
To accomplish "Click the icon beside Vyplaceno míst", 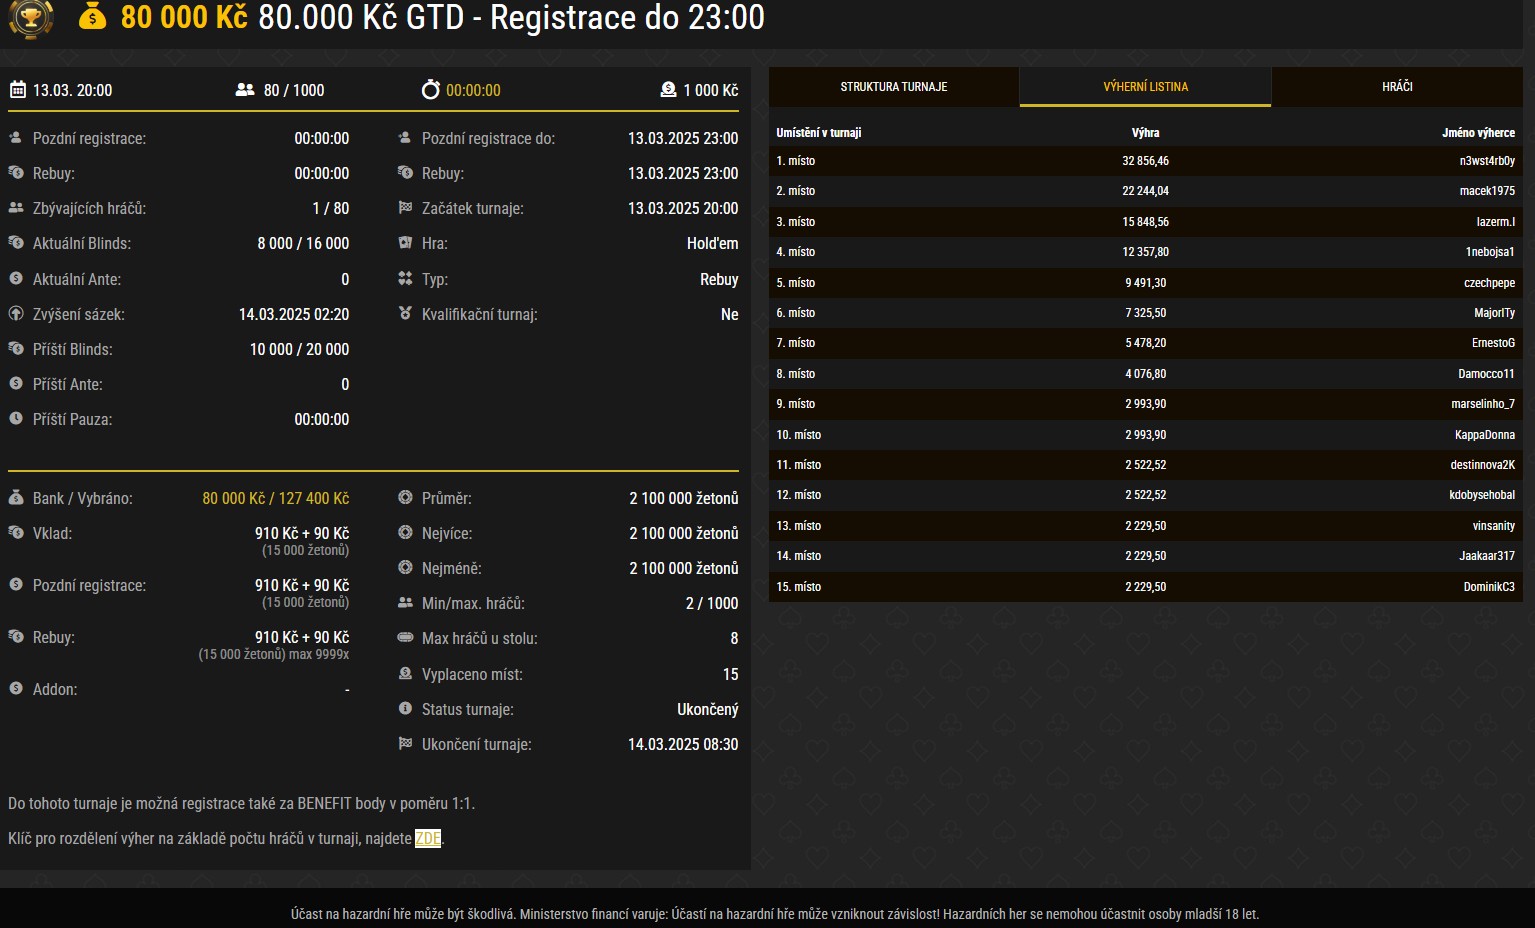I will [x=405, y=674].
